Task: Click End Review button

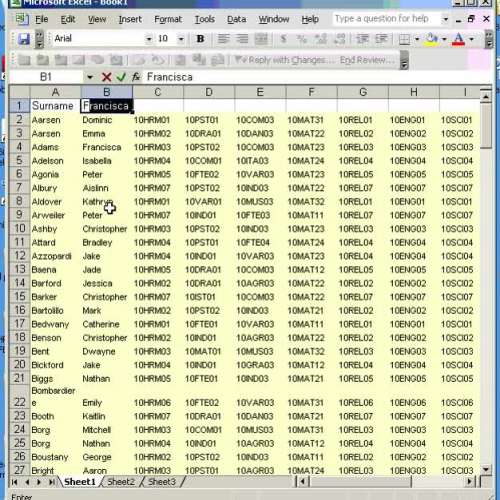Action: click(367, 60)
